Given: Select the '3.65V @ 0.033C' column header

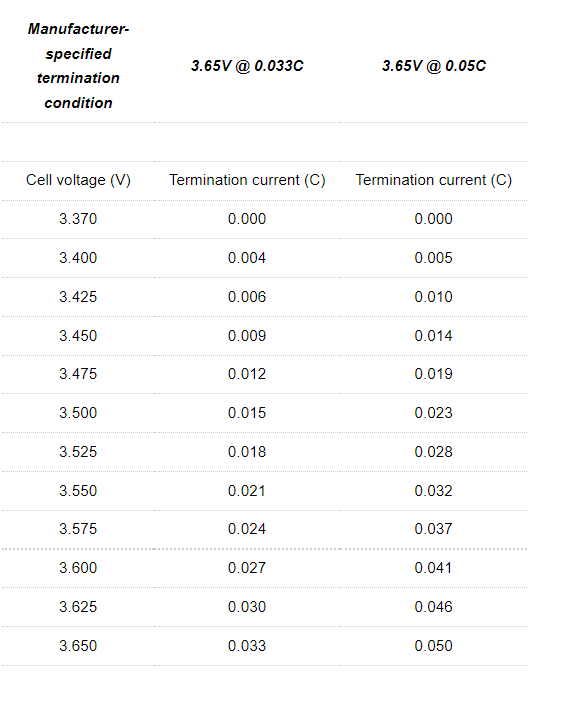Looking at the screenshot, I should [x=247, y=66].
